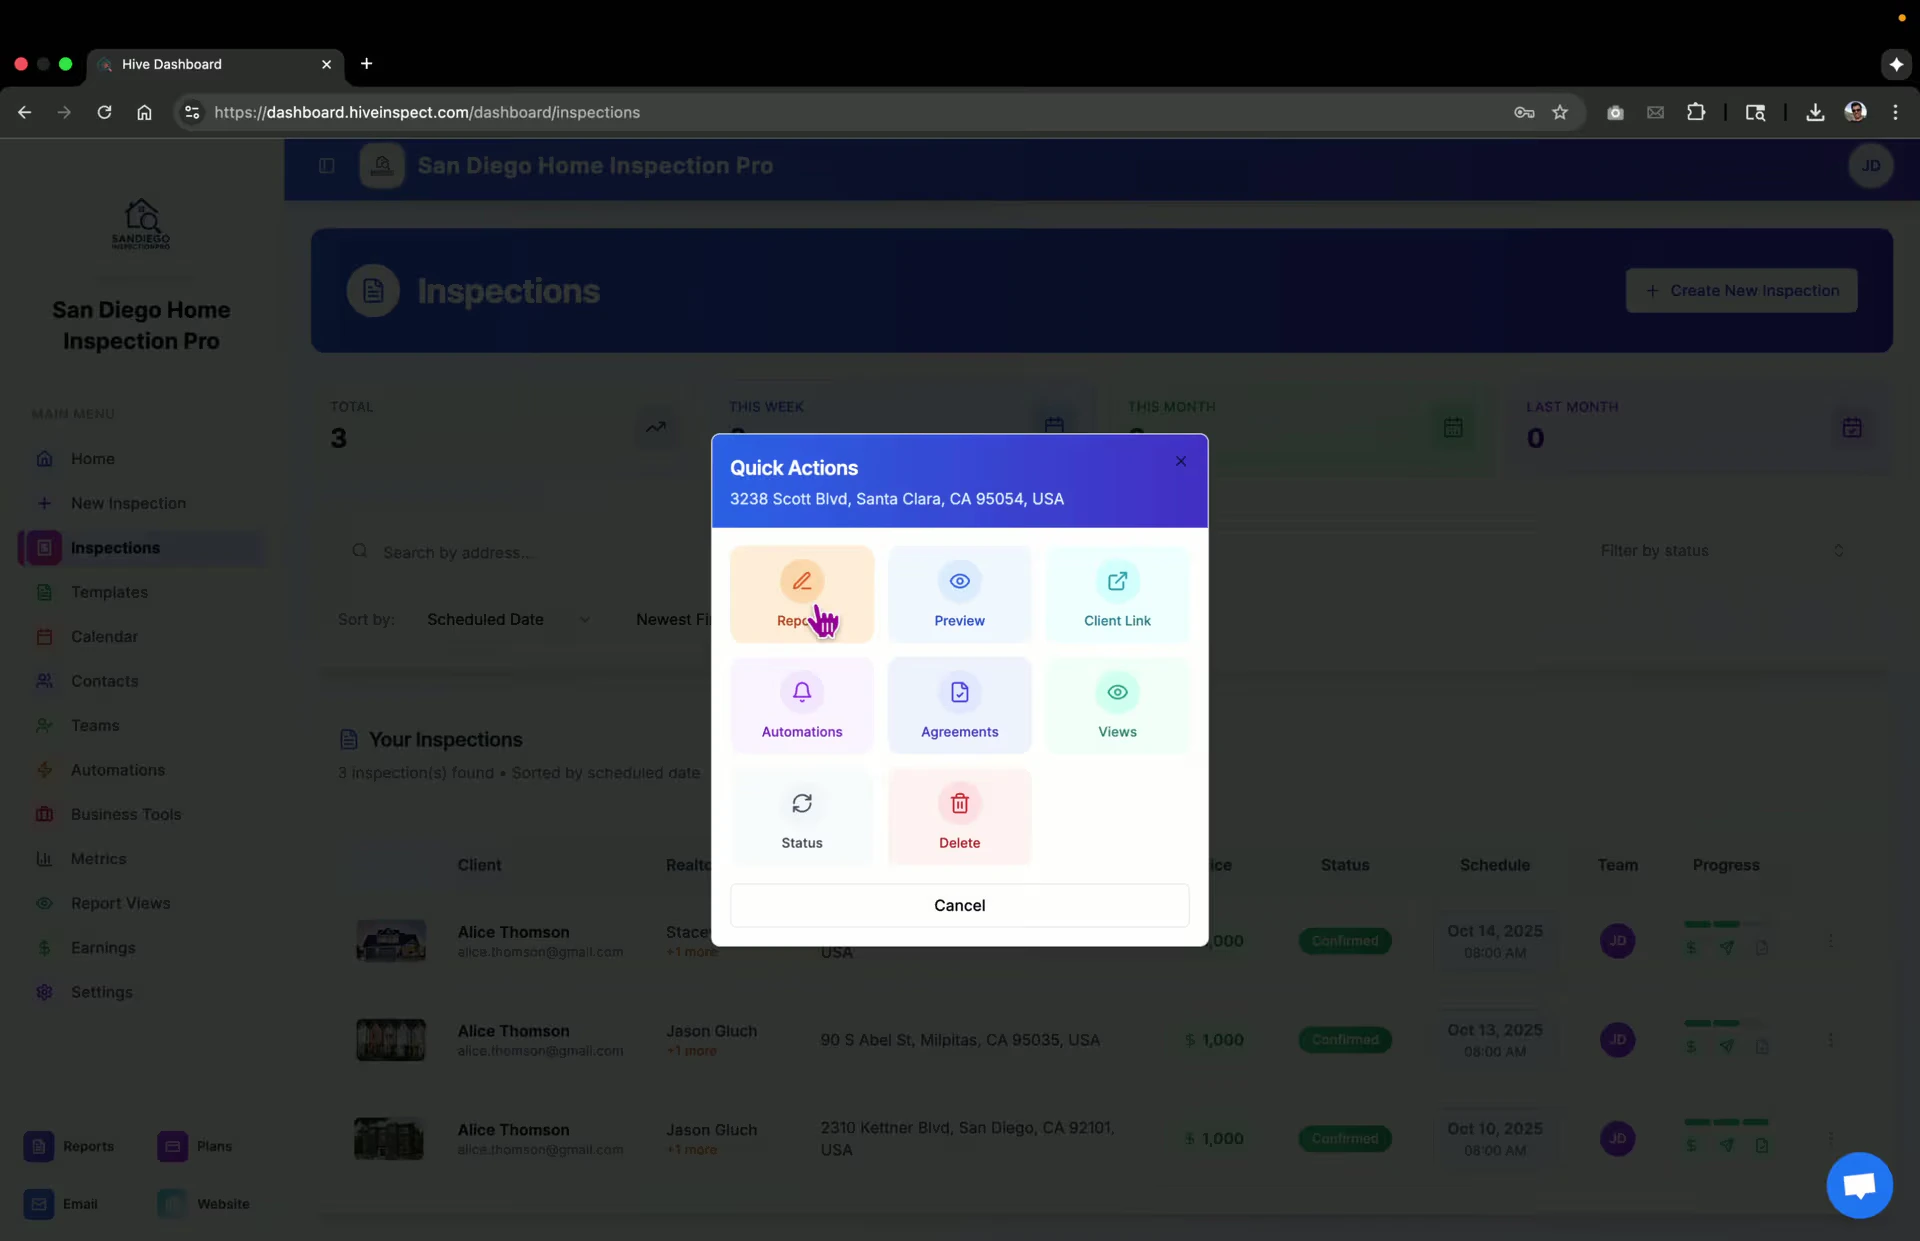Screen dimensions: 1920x1241
Task: Cancel the Quick Actions dialog
Action: tap(959, 905)
